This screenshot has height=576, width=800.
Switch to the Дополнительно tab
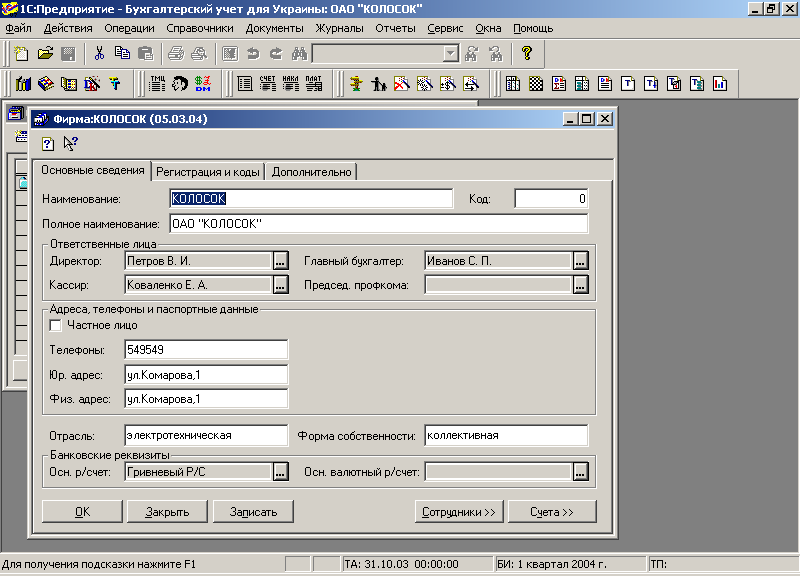(x=311, y=172)
